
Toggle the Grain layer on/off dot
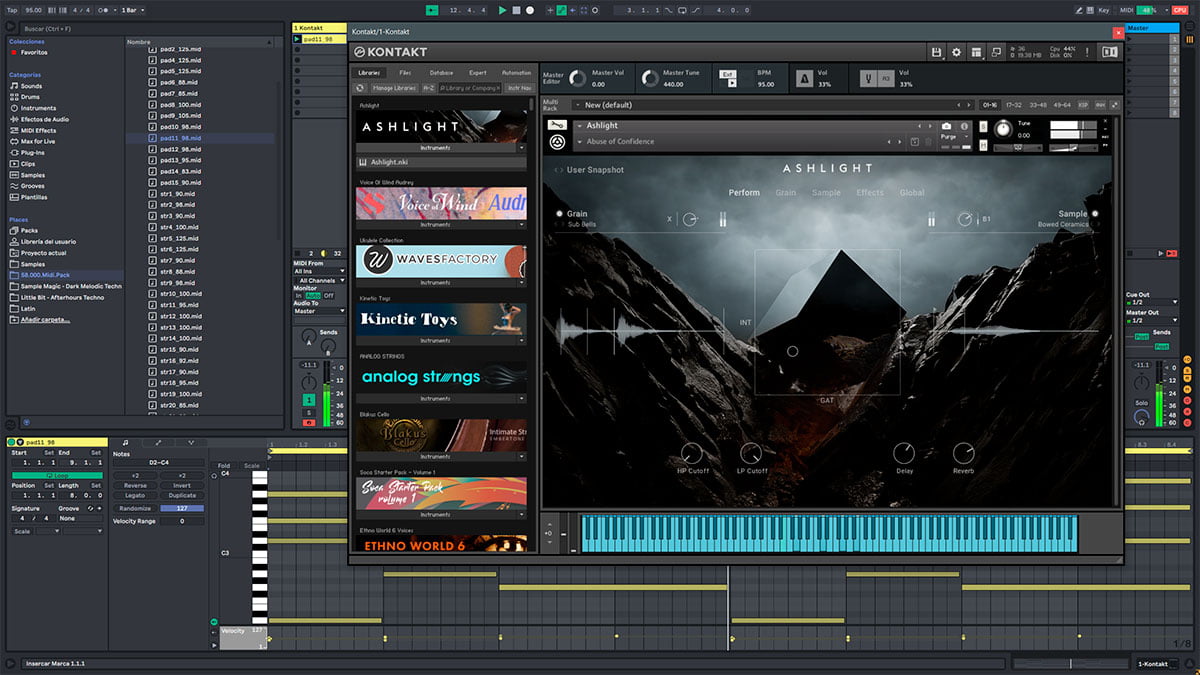(x=559, y=214)
